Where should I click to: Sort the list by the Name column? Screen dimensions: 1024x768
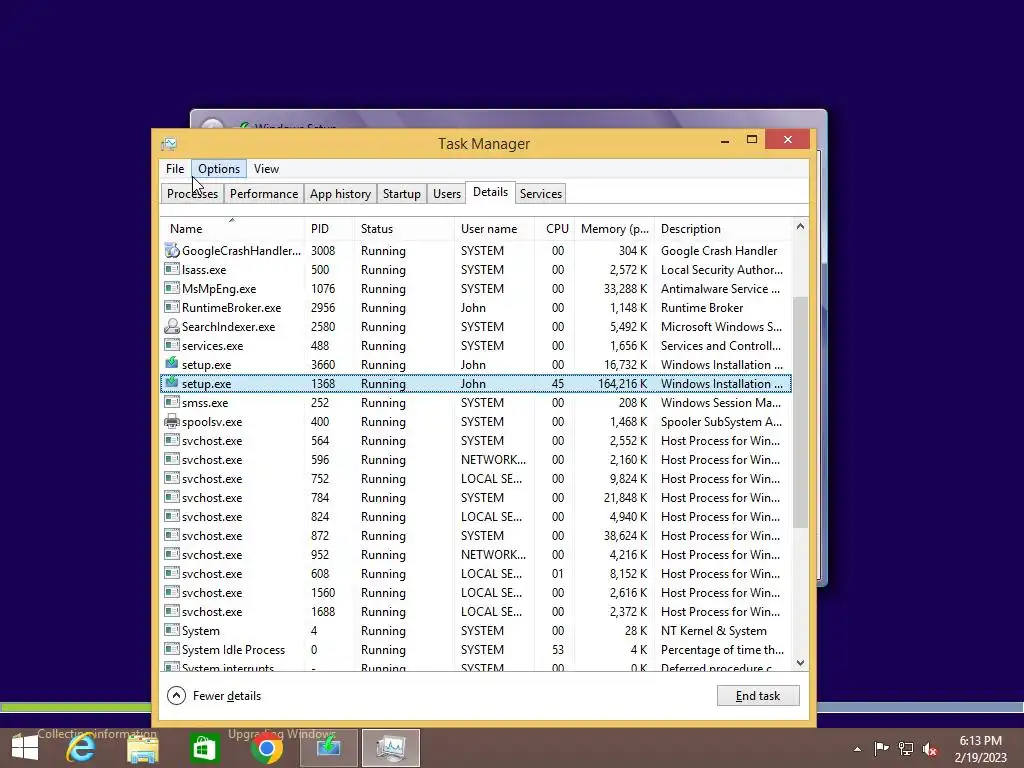point(232,229)
